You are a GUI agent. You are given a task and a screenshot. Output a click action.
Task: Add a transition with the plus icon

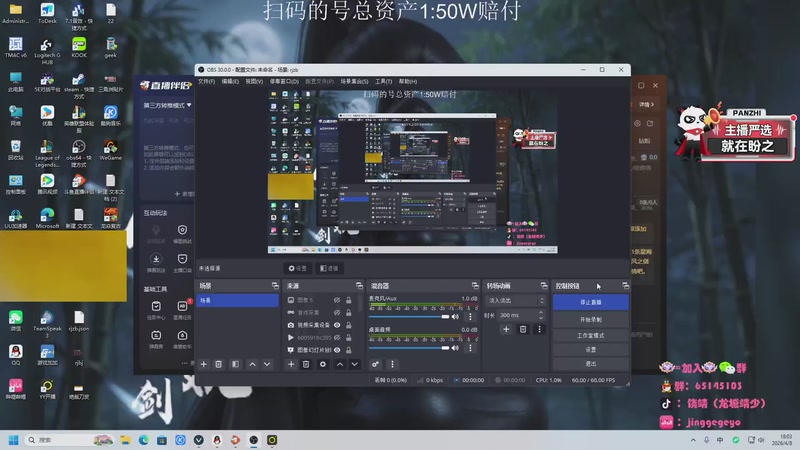coord(506,329)
